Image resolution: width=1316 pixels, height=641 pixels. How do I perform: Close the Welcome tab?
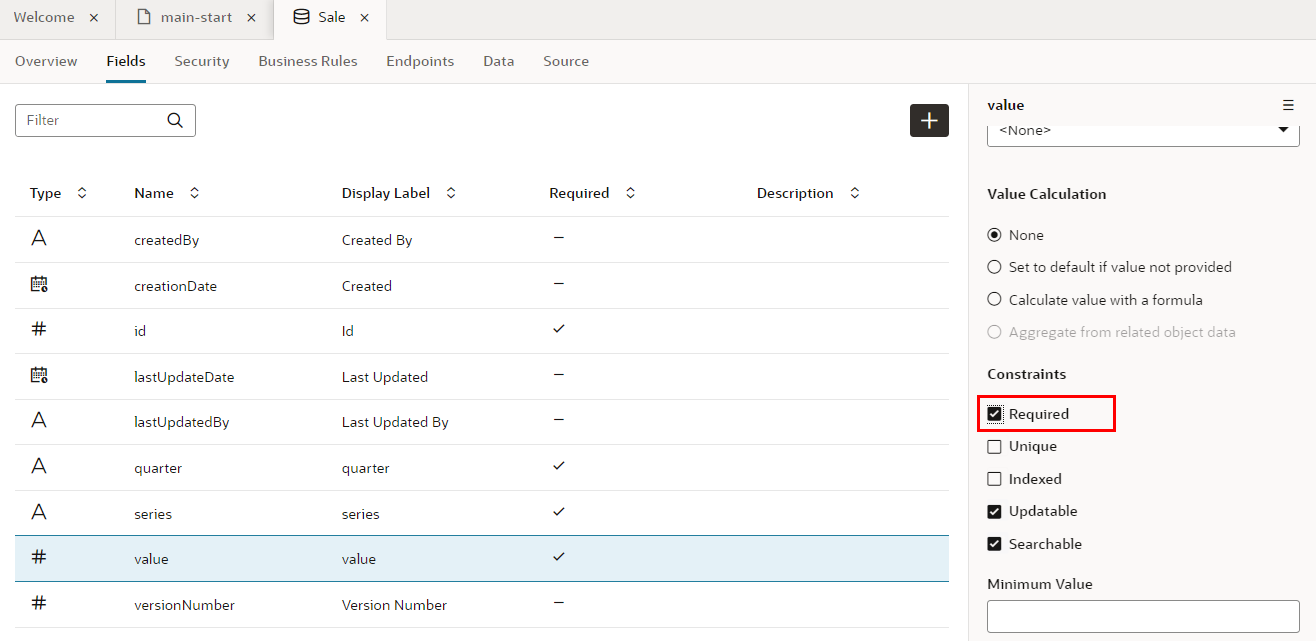click(x=94, y=18)
